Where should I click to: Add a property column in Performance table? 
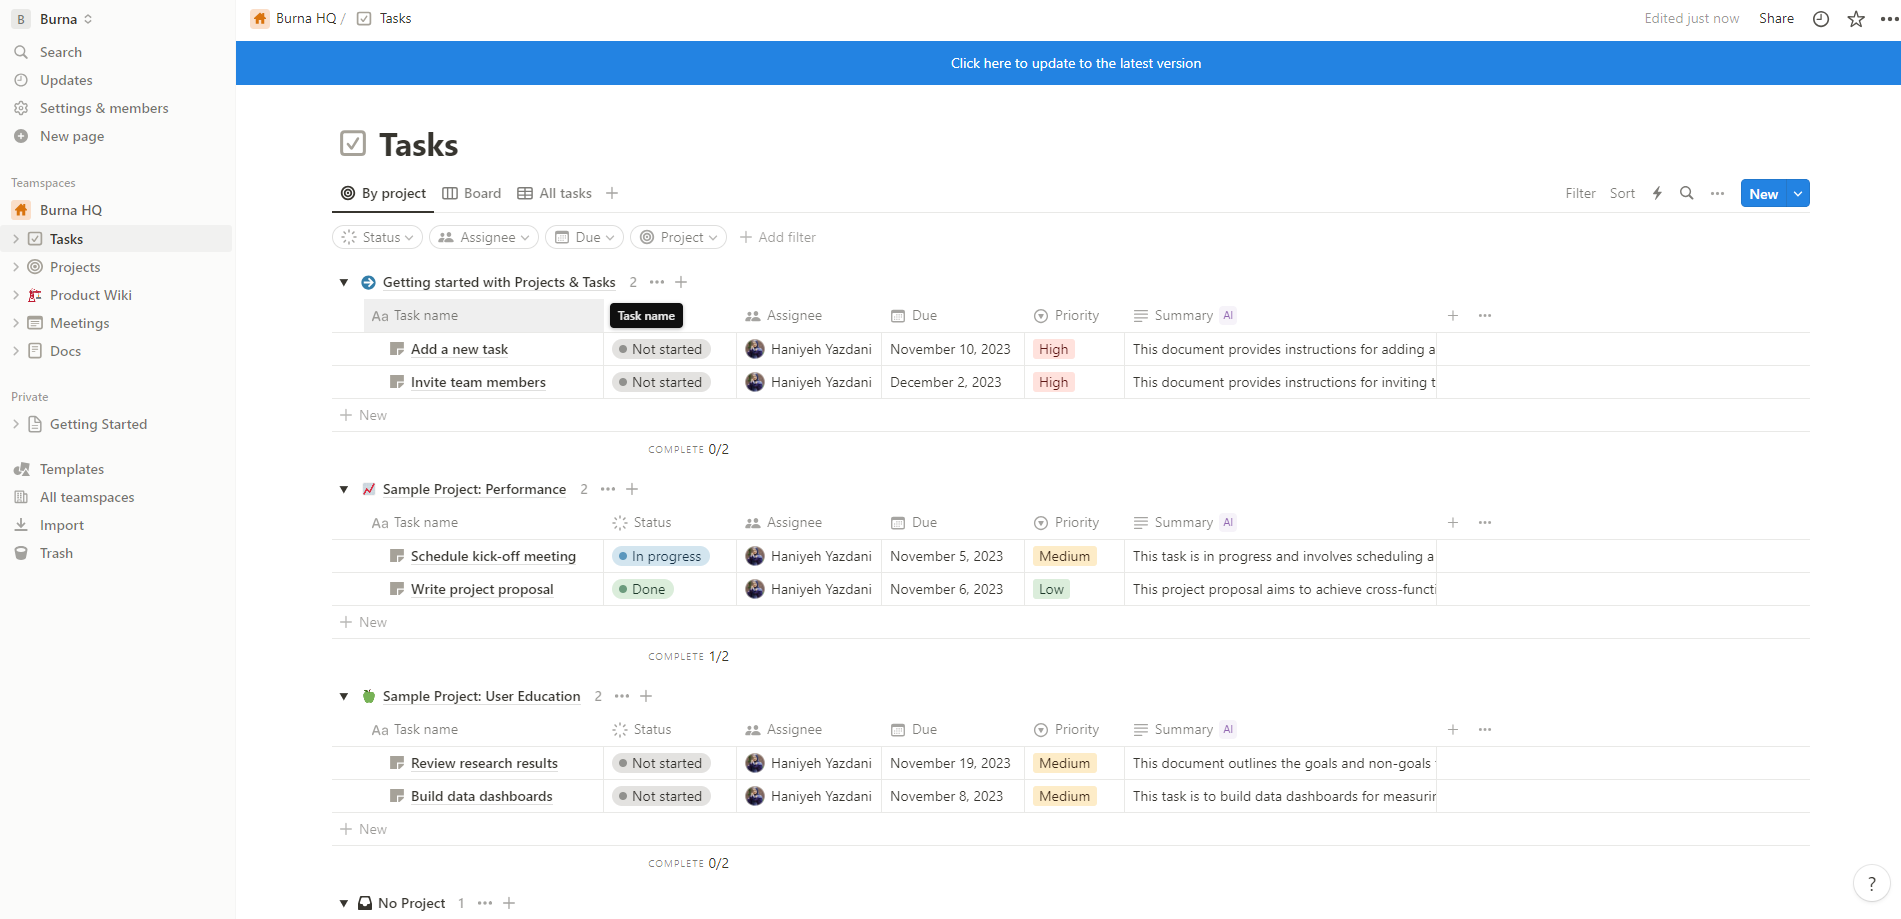1453,522
